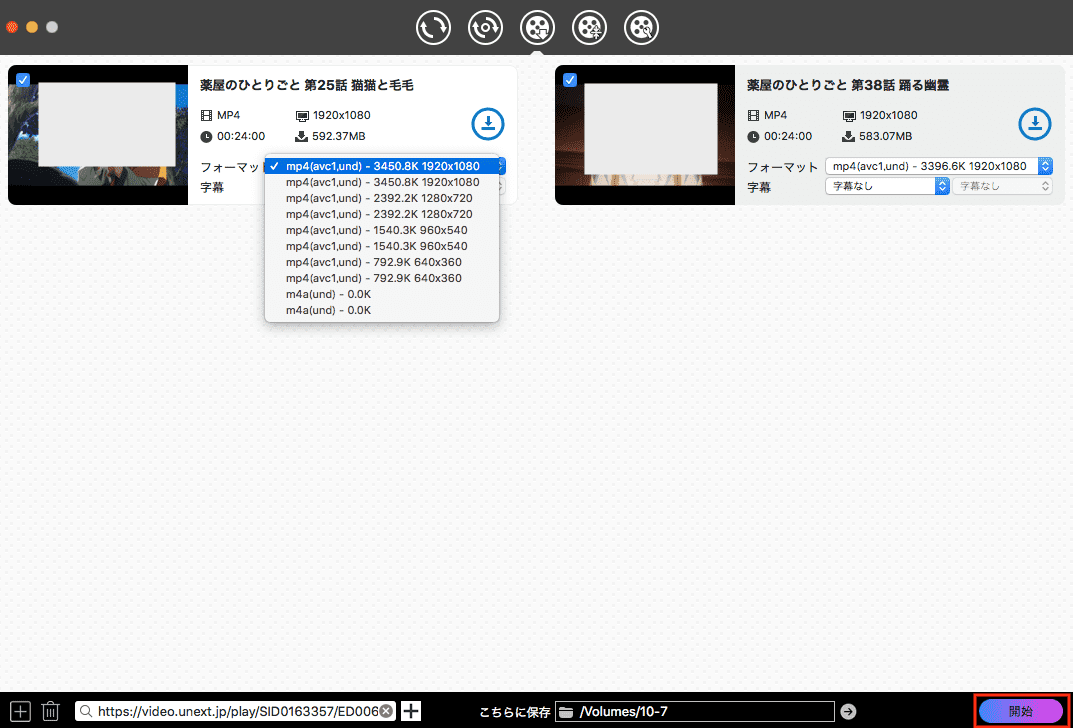The width and height of the screenshot is (1073, 728).
Task: Open the video converter tab icon
Action: (x=433, y=27)
